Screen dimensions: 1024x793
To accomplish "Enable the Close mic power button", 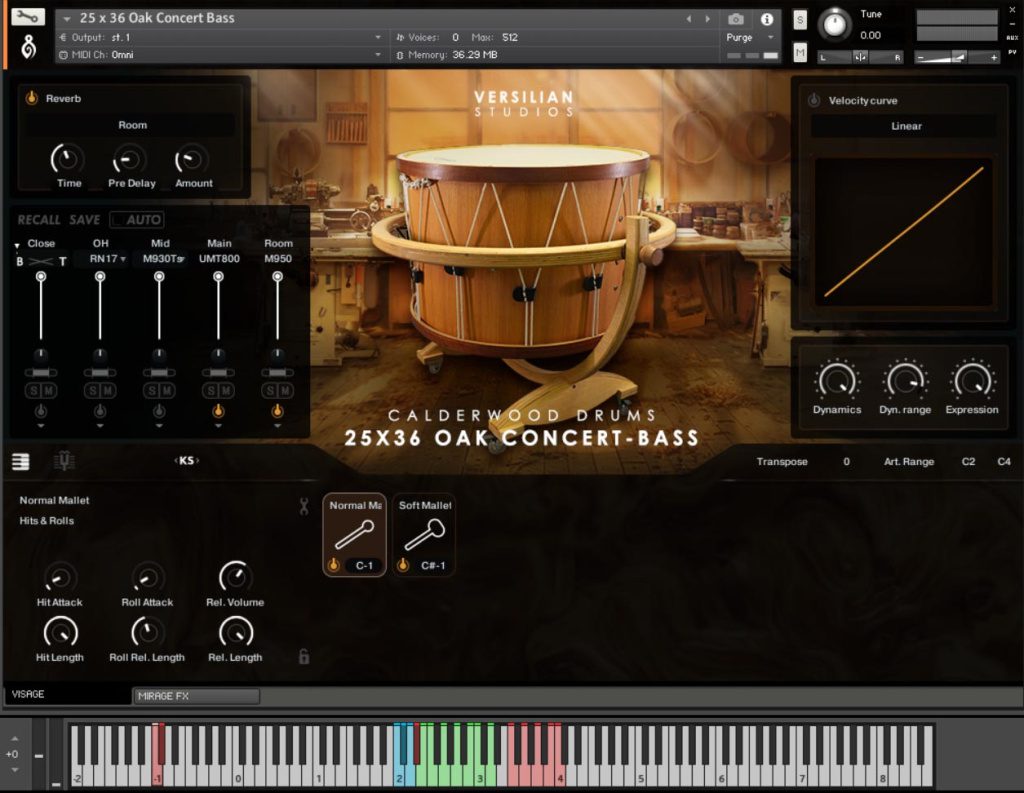I will (40, 411).
